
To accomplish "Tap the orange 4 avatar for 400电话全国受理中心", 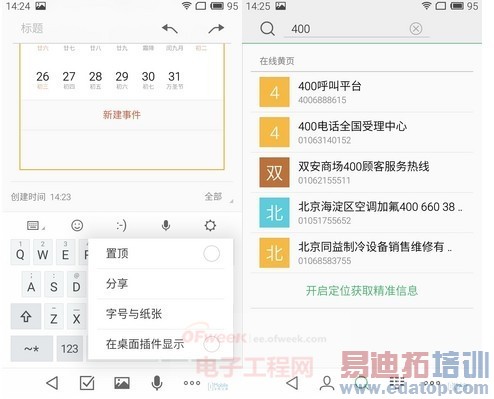I will [x=274, y=132].
